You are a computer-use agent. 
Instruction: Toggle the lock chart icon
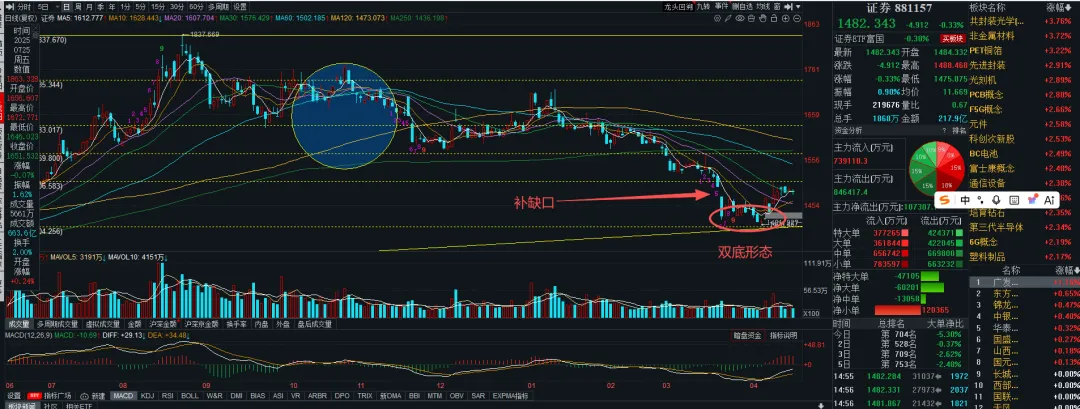[x=773, y=19]
